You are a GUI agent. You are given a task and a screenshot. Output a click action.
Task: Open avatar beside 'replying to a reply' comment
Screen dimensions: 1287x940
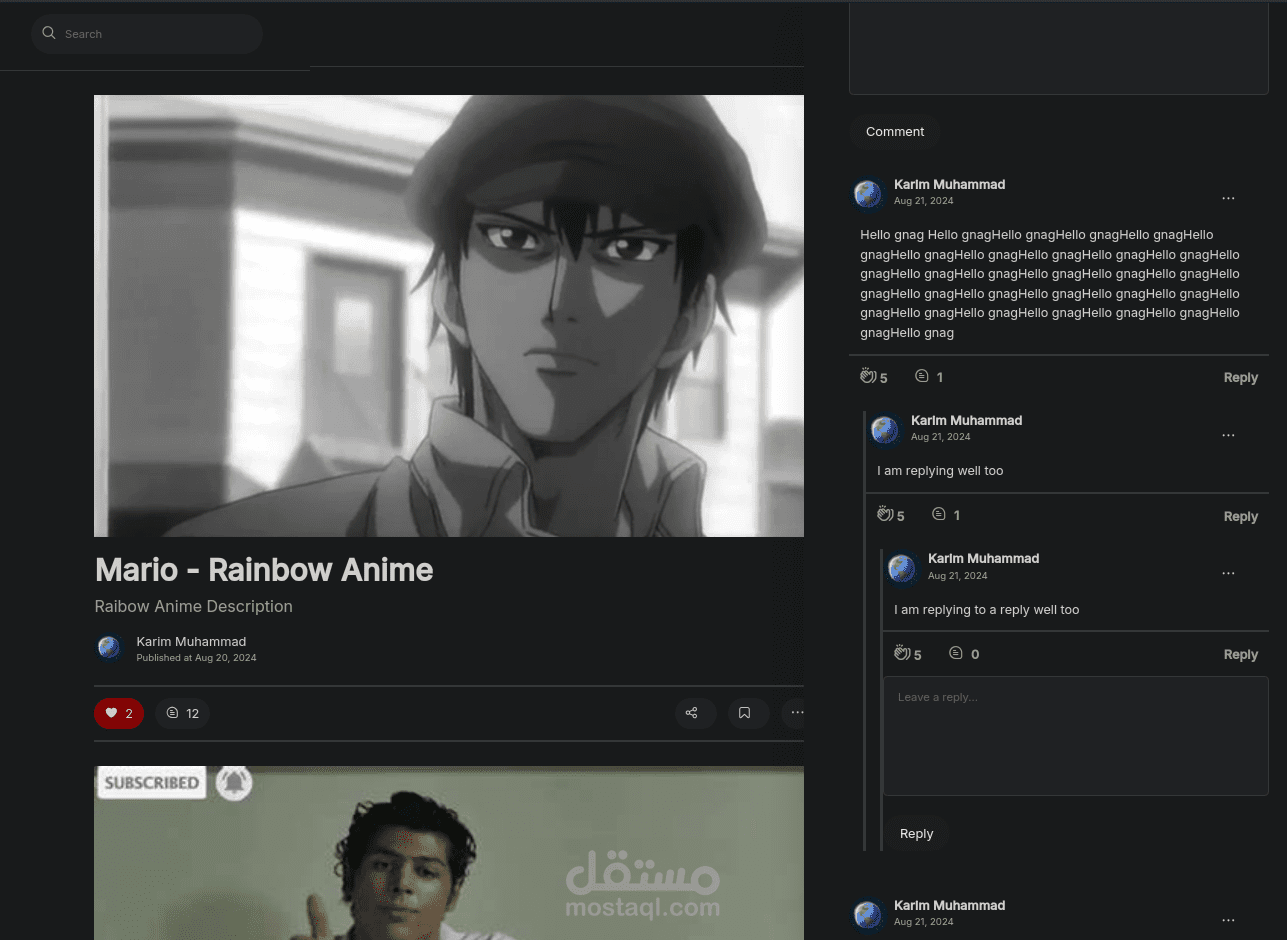pos(901,568)
